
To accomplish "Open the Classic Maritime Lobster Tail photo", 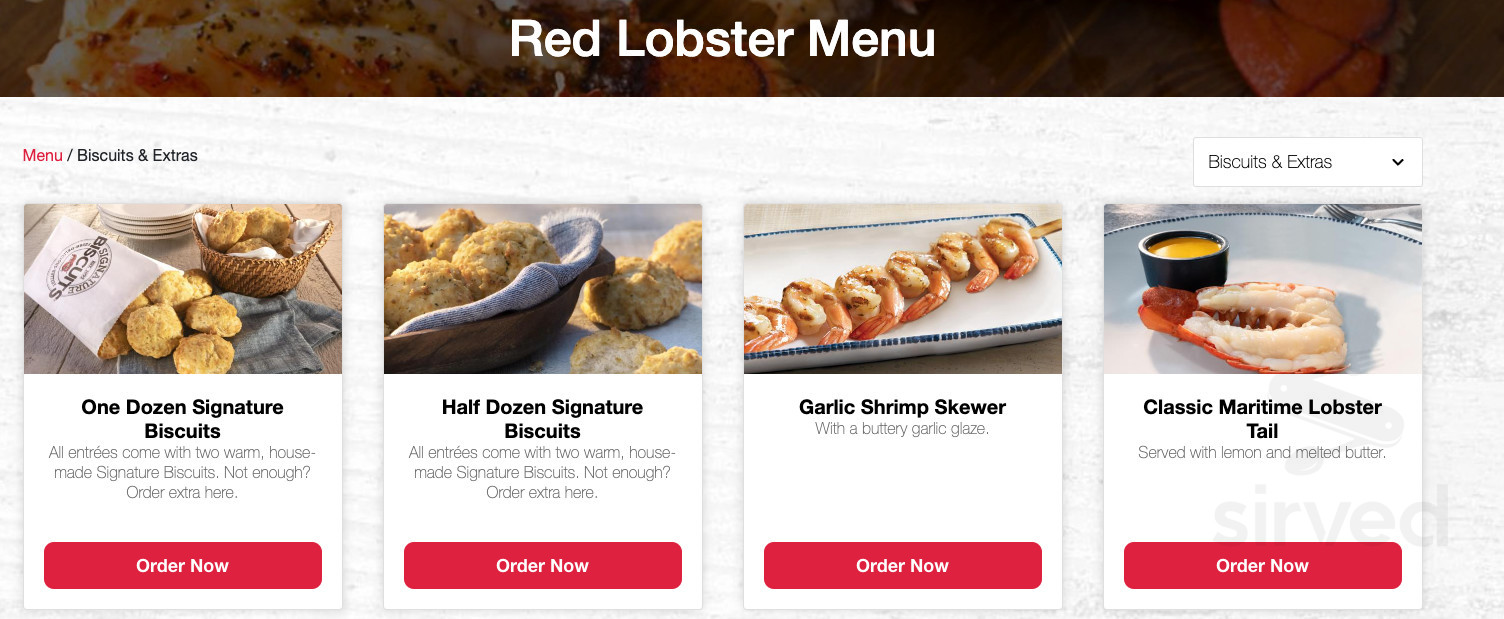I will tap(1263, 289).
